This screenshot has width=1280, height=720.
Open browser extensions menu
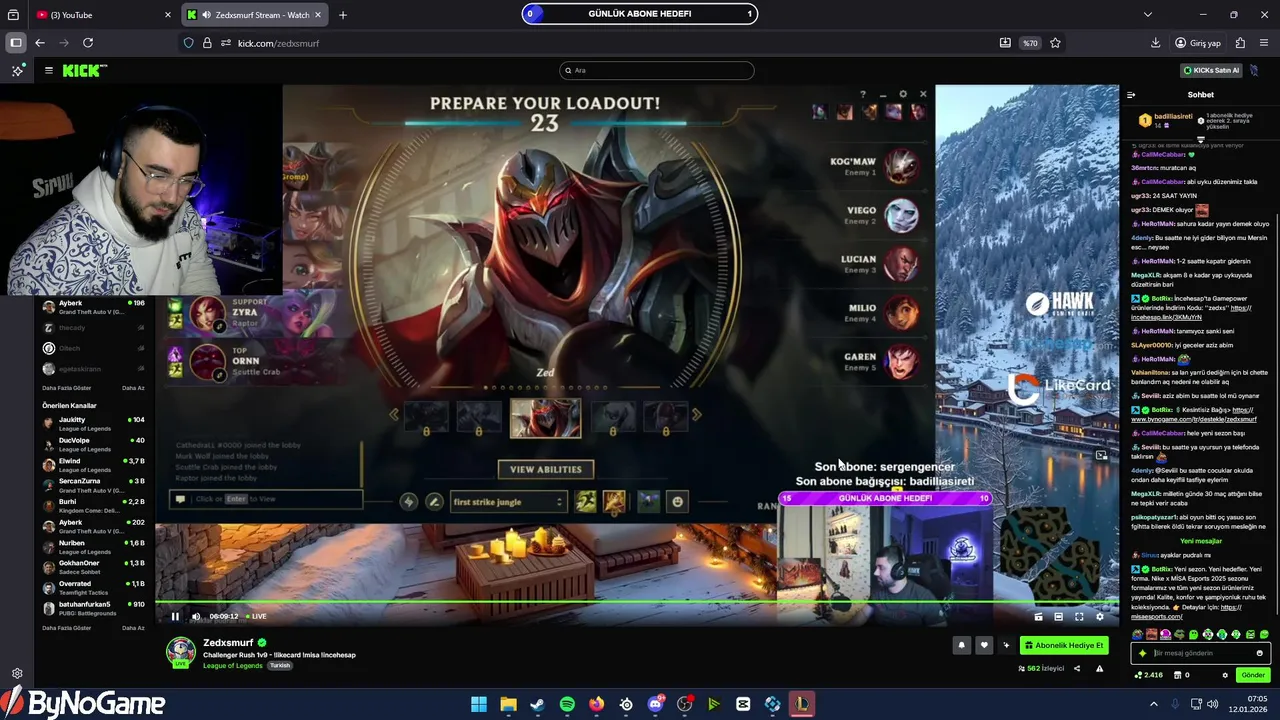coord(1240,43)
